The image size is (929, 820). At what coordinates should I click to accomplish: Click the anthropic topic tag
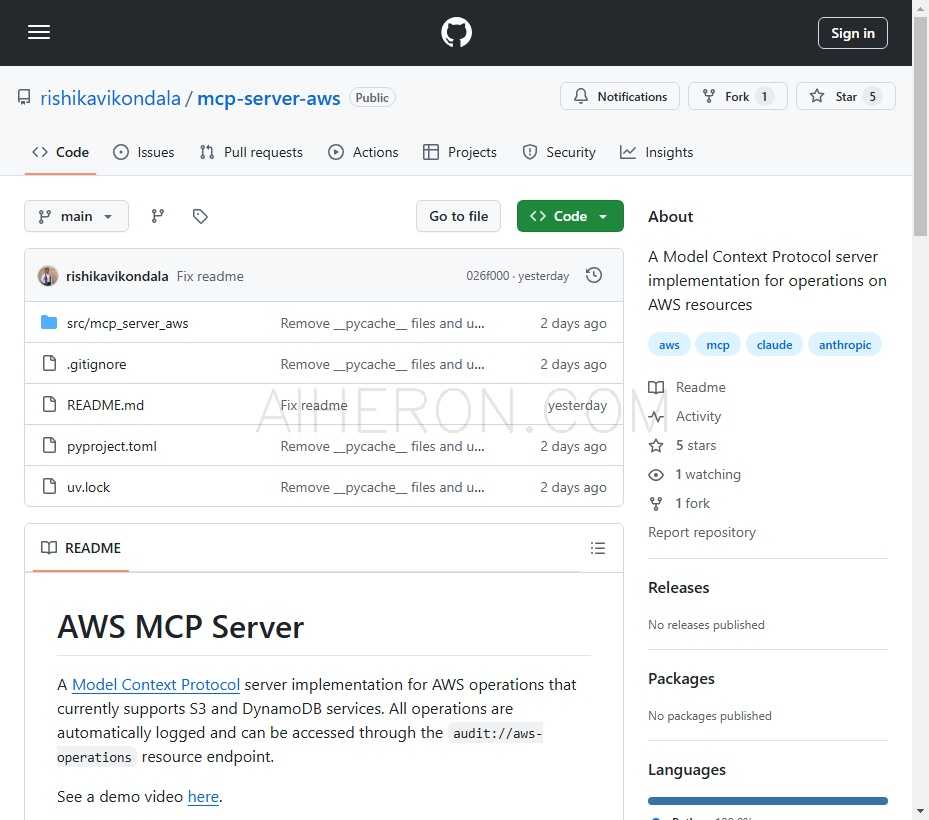(x=845, y=345)
